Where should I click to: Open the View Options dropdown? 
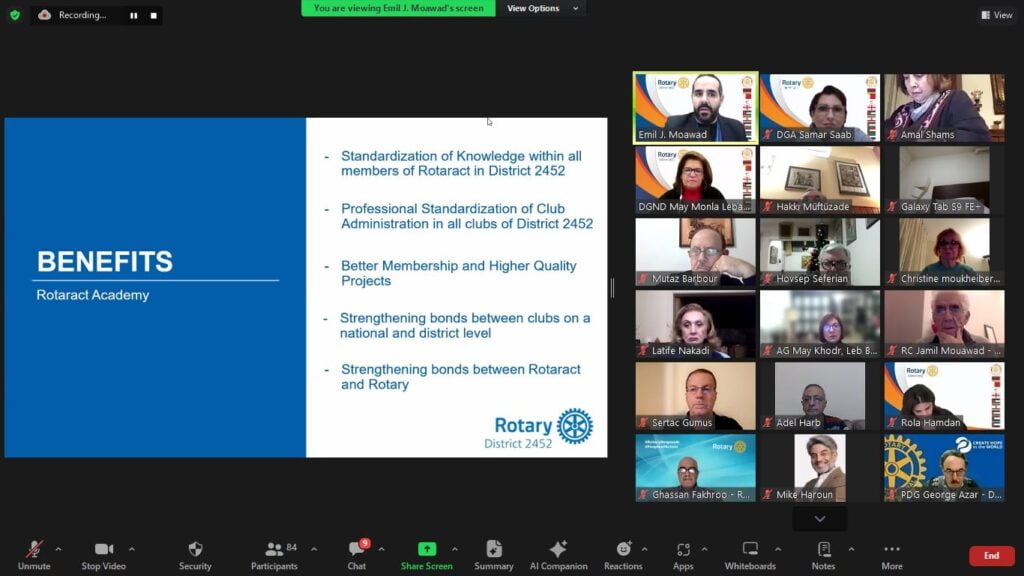tap(542, 8)
